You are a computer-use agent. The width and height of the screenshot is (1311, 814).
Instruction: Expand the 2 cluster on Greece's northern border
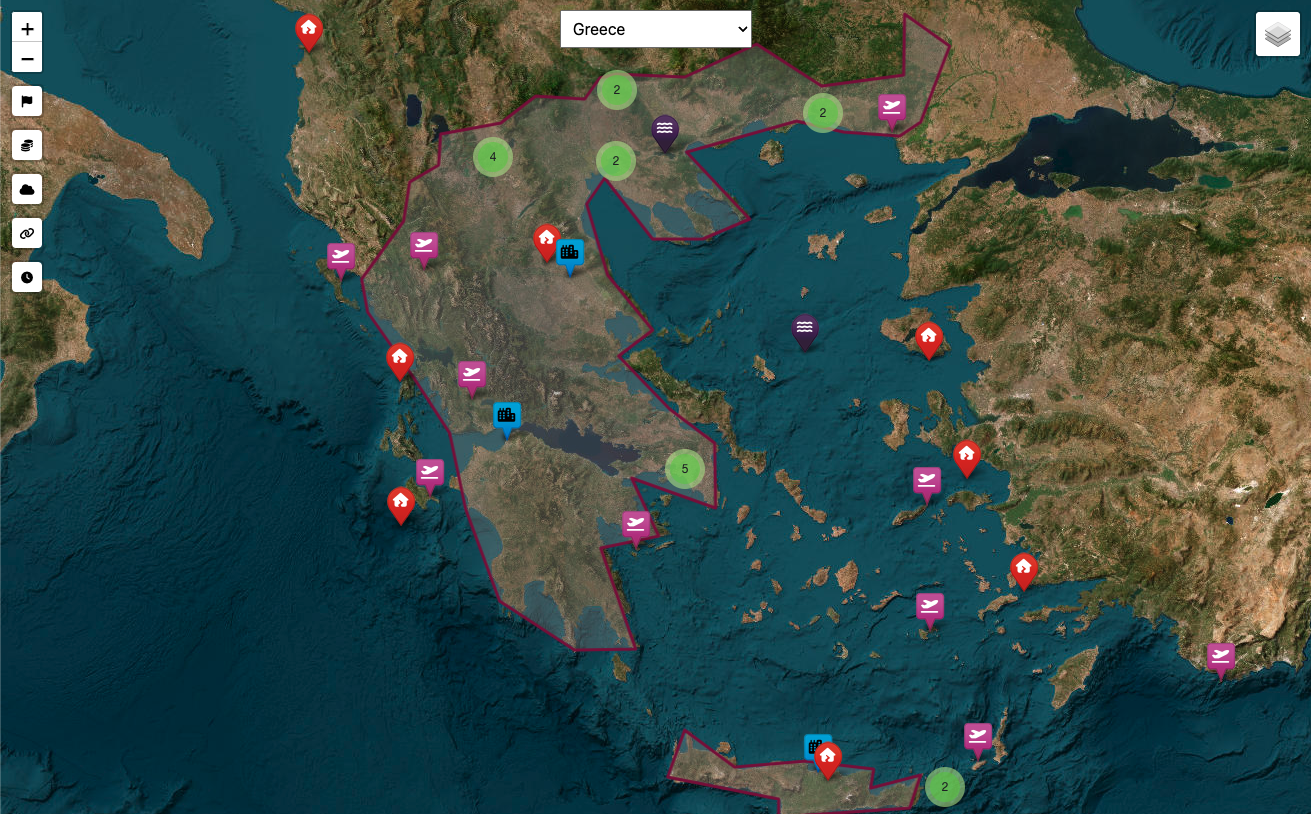click(617, 90)
